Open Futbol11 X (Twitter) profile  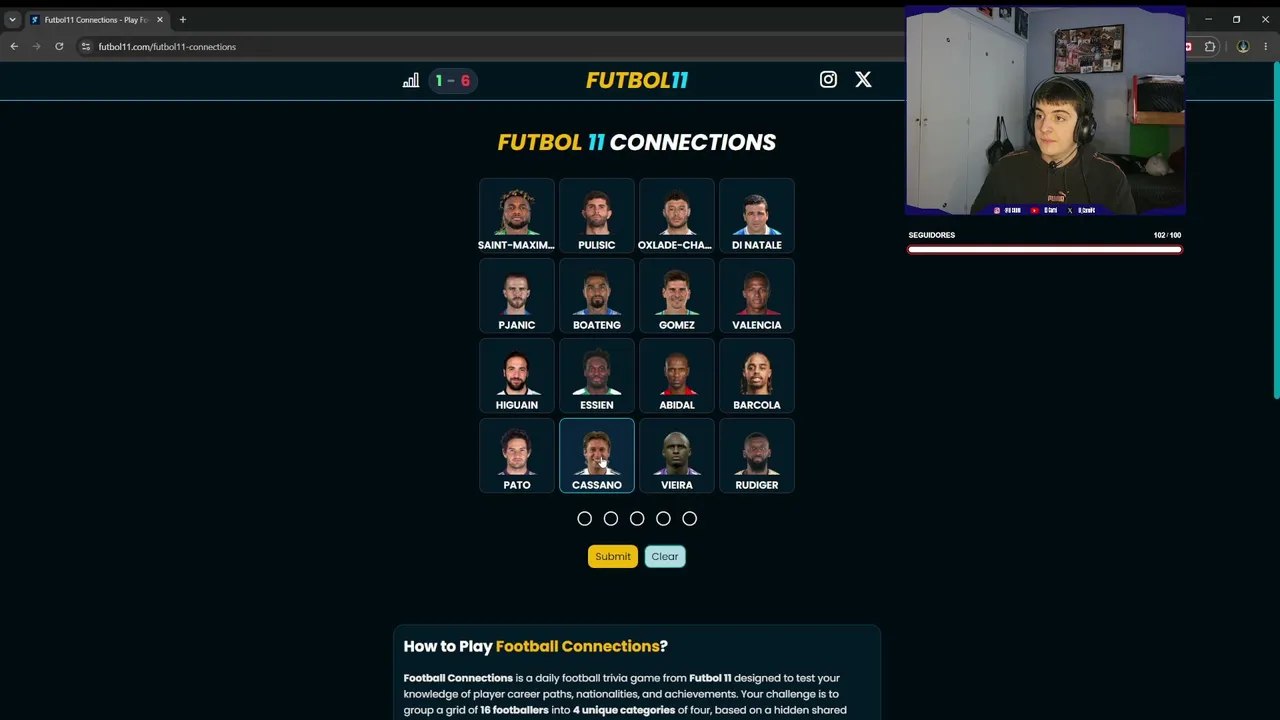tap(863, 80)
